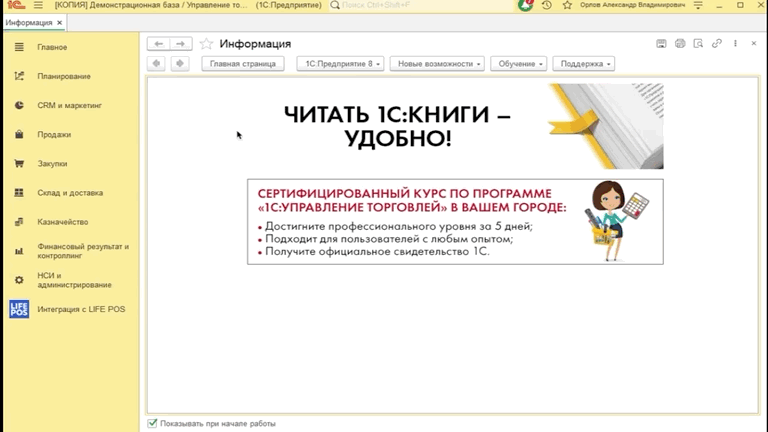Click user name Орлов Александр Владимирович
Viewport: 768px width, 432px height.
[632, 5]
